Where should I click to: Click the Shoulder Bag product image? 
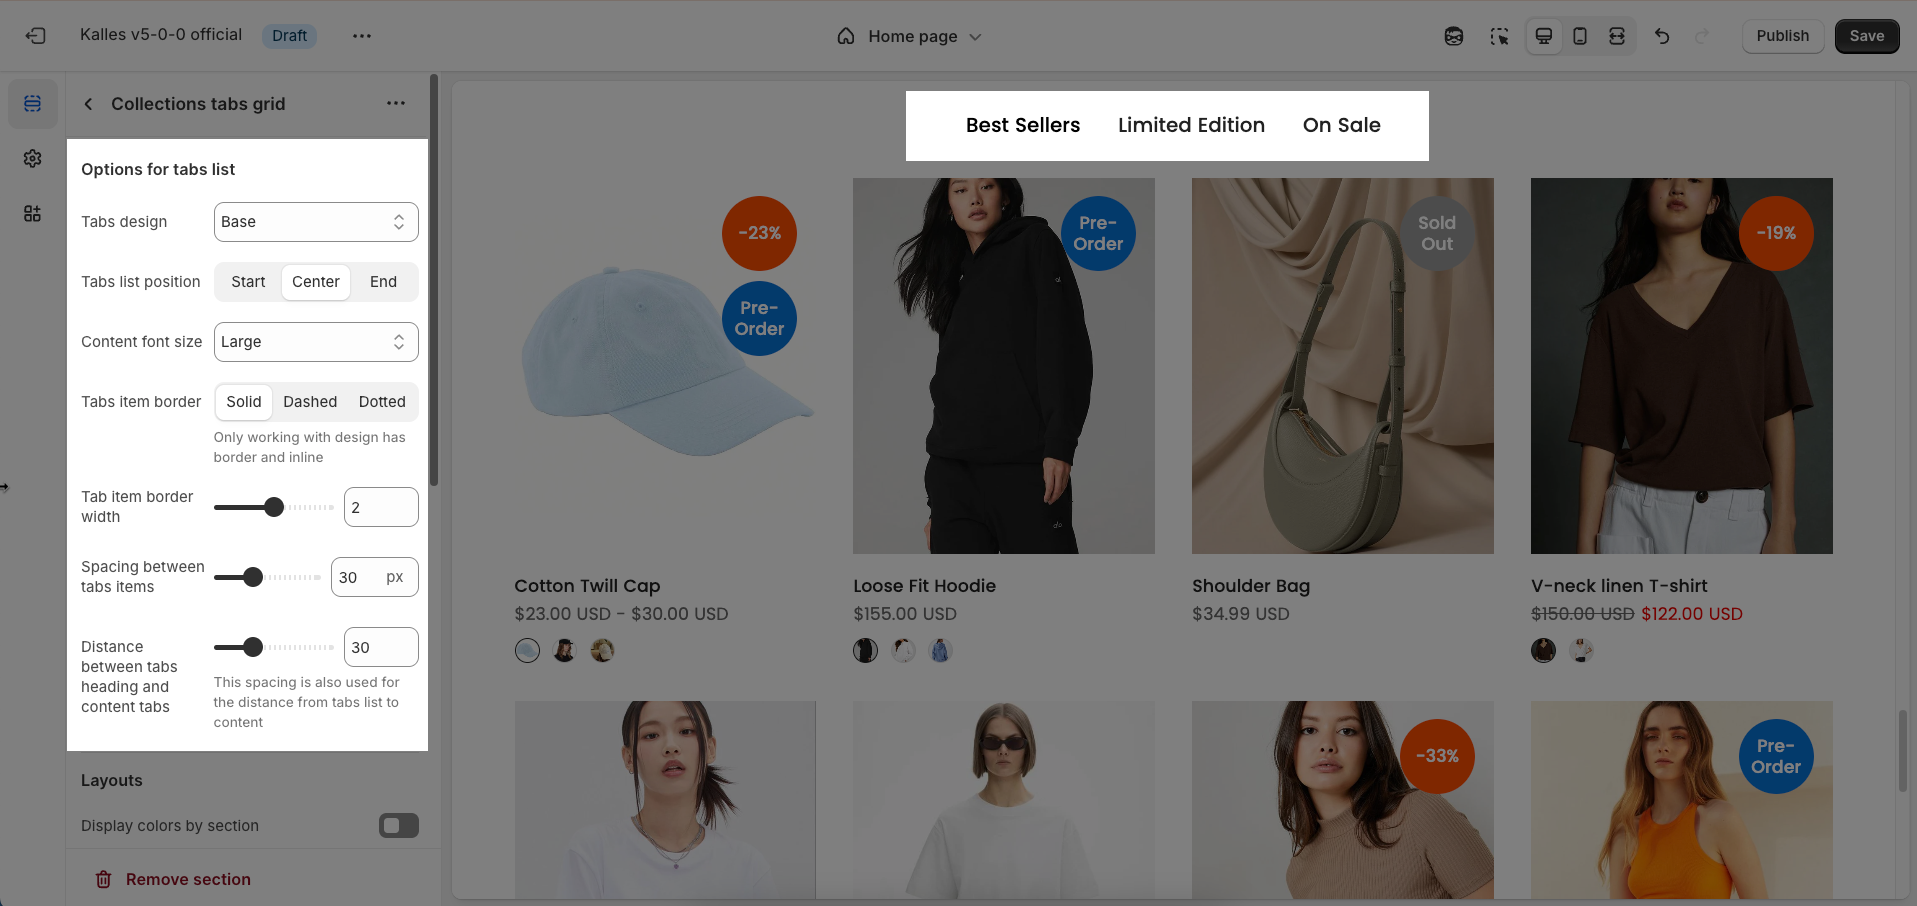coord(1343,366)
